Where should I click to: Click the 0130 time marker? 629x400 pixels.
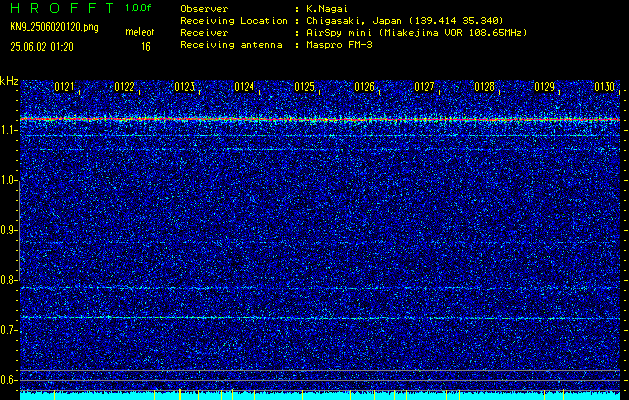(x=605, y=87)
